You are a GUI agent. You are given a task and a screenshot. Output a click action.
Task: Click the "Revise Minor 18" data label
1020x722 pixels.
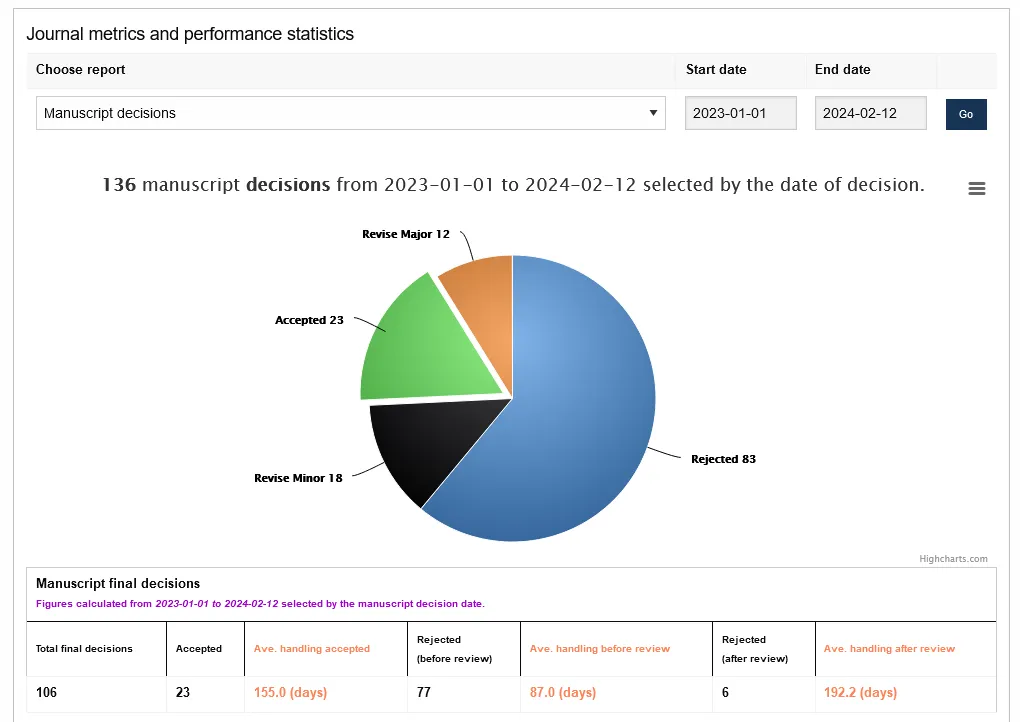tap(298, 478)
